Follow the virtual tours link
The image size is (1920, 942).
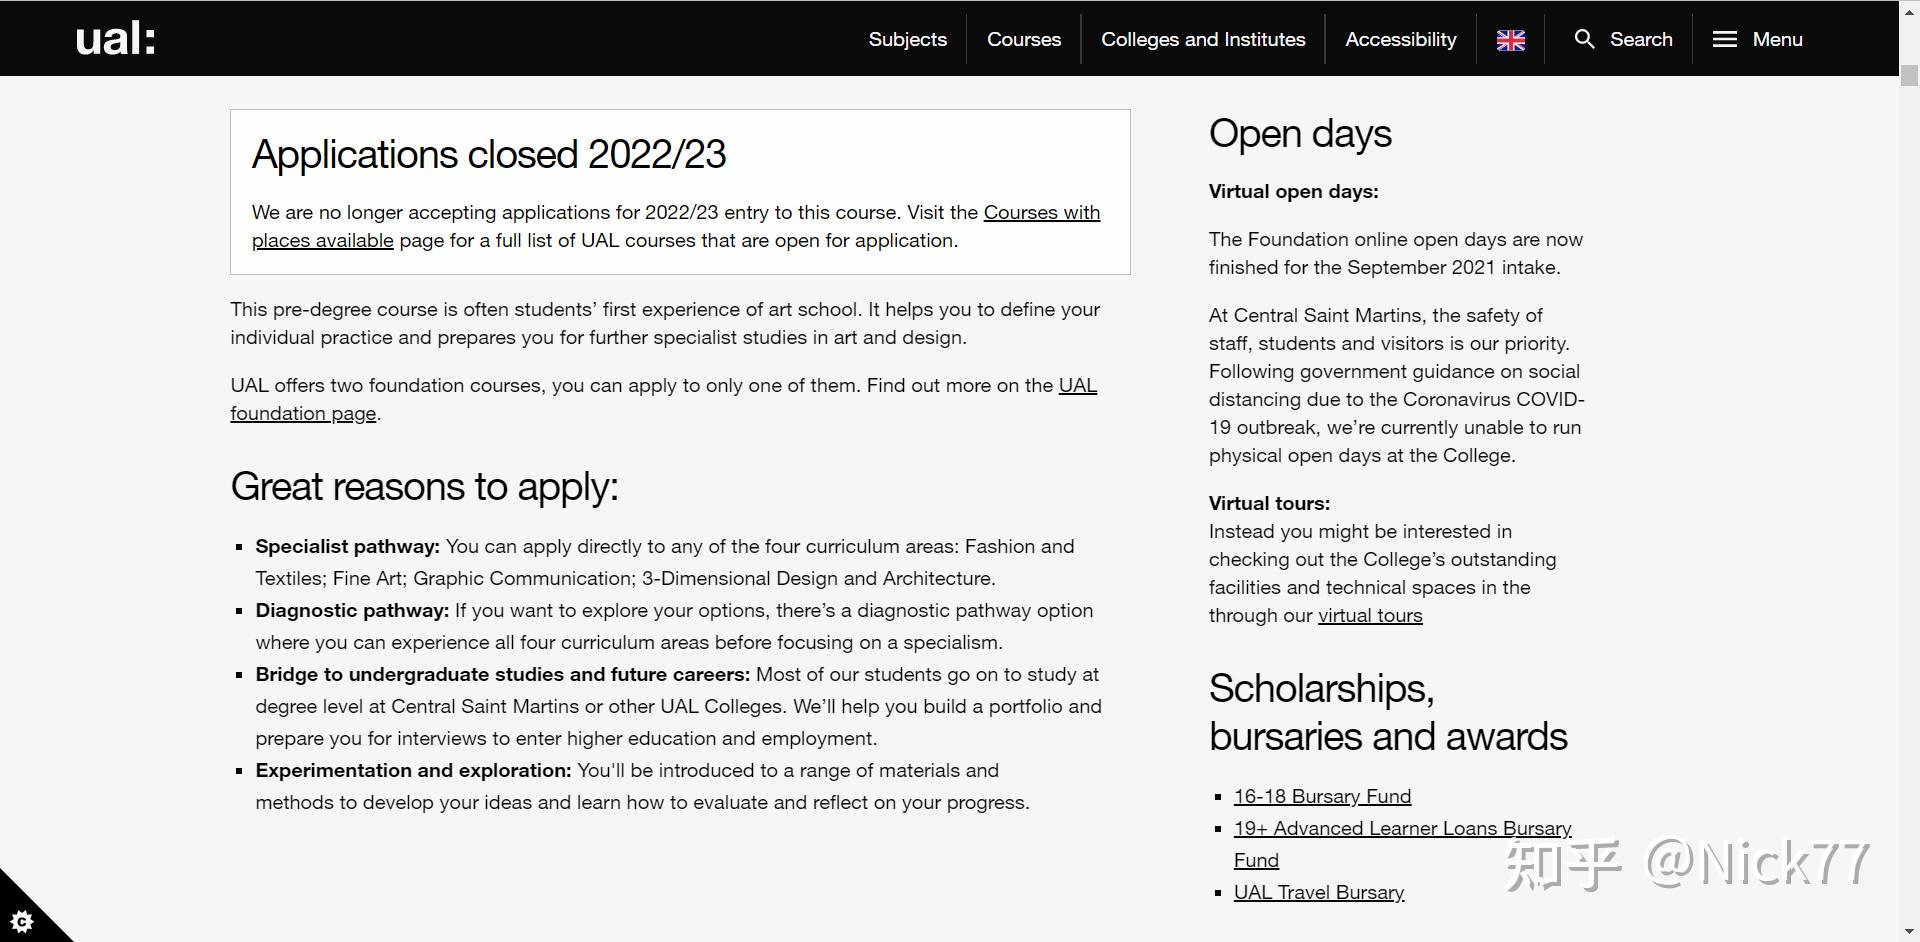click(x=1370, y=615)
